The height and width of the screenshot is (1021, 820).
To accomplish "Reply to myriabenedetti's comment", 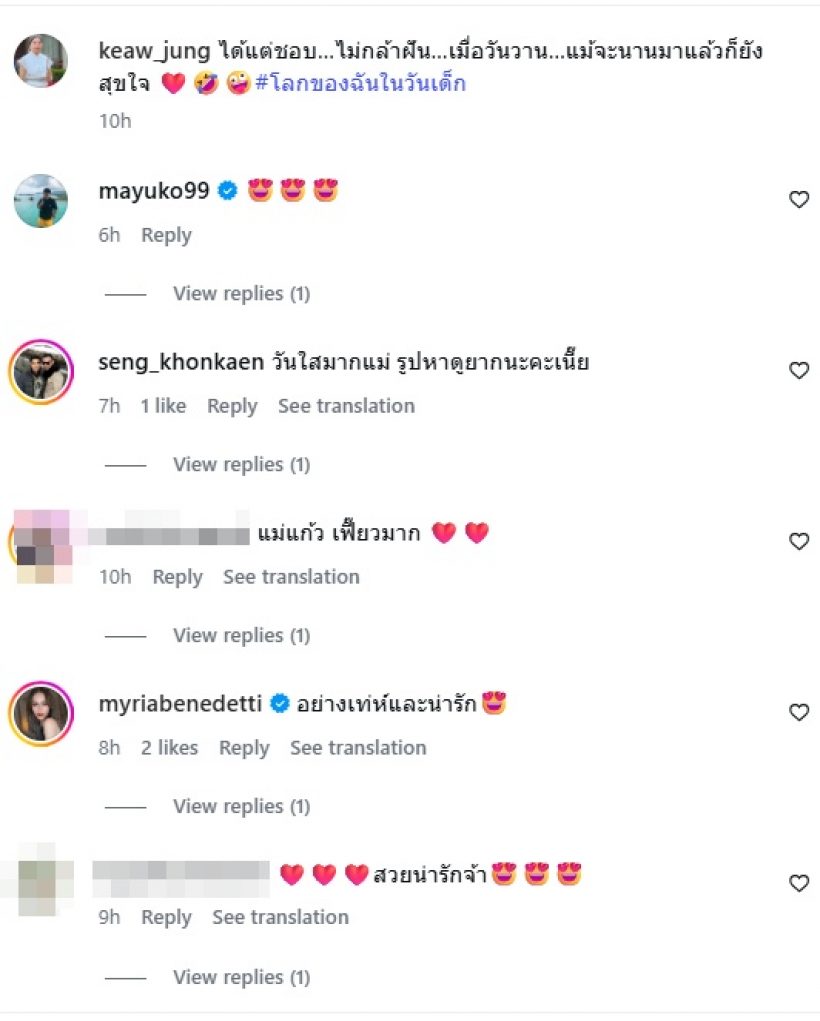I will click(x=244, y=748).
